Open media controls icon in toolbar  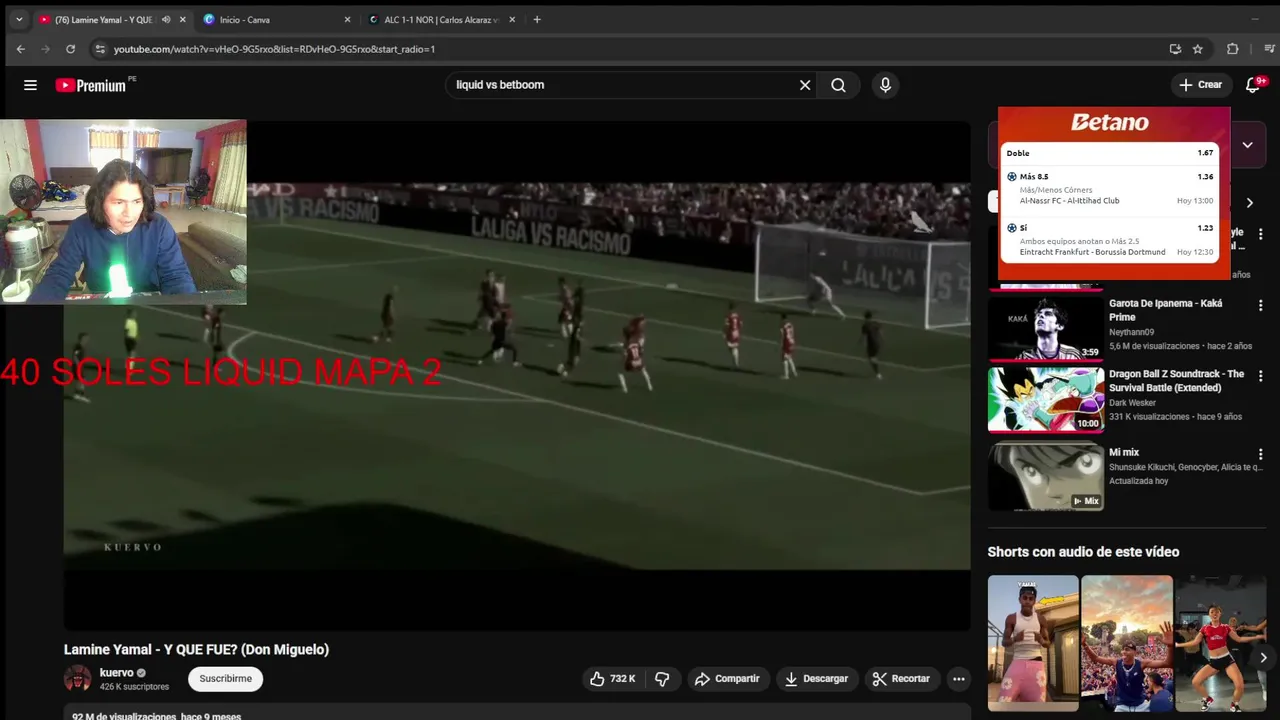1271,48
